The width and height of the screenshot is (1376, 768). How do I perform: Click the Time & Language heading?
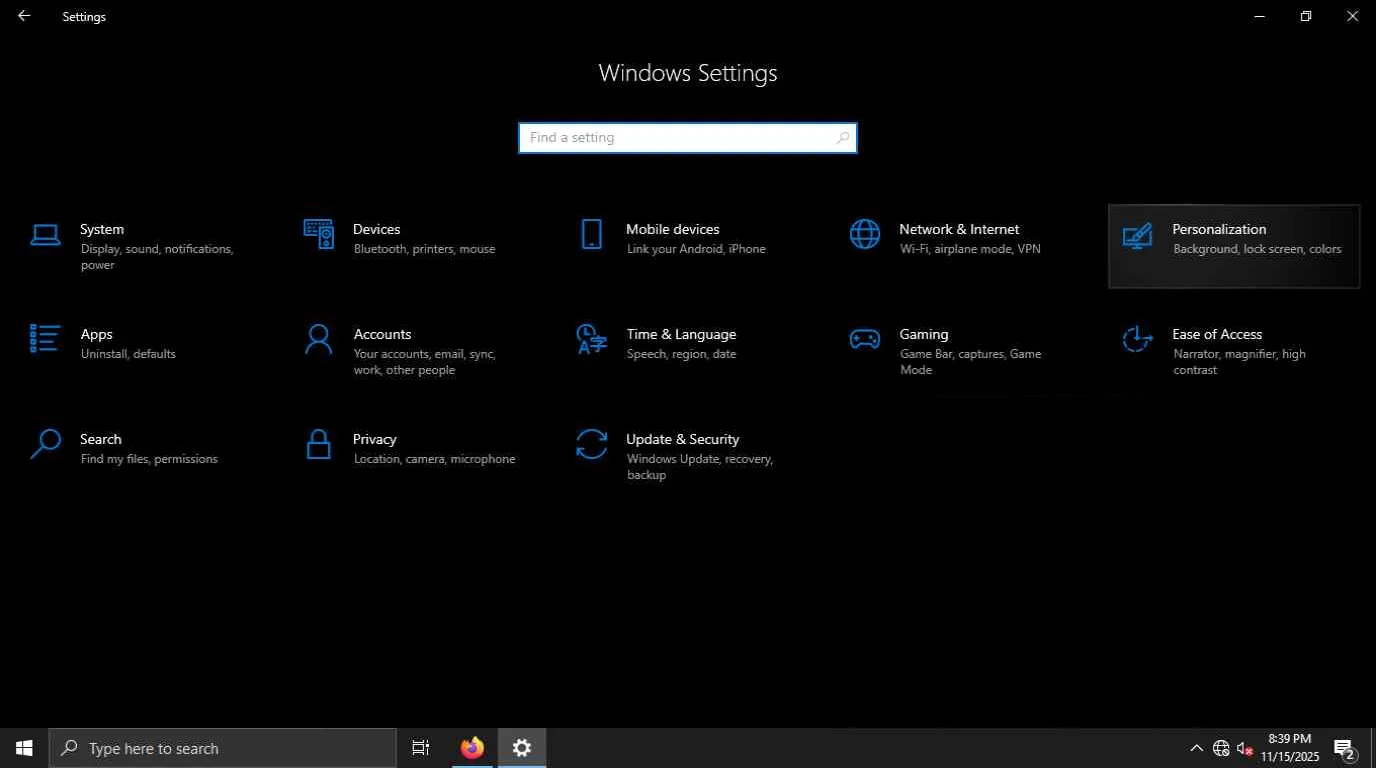pyautogui.click(x=681, y=334)
